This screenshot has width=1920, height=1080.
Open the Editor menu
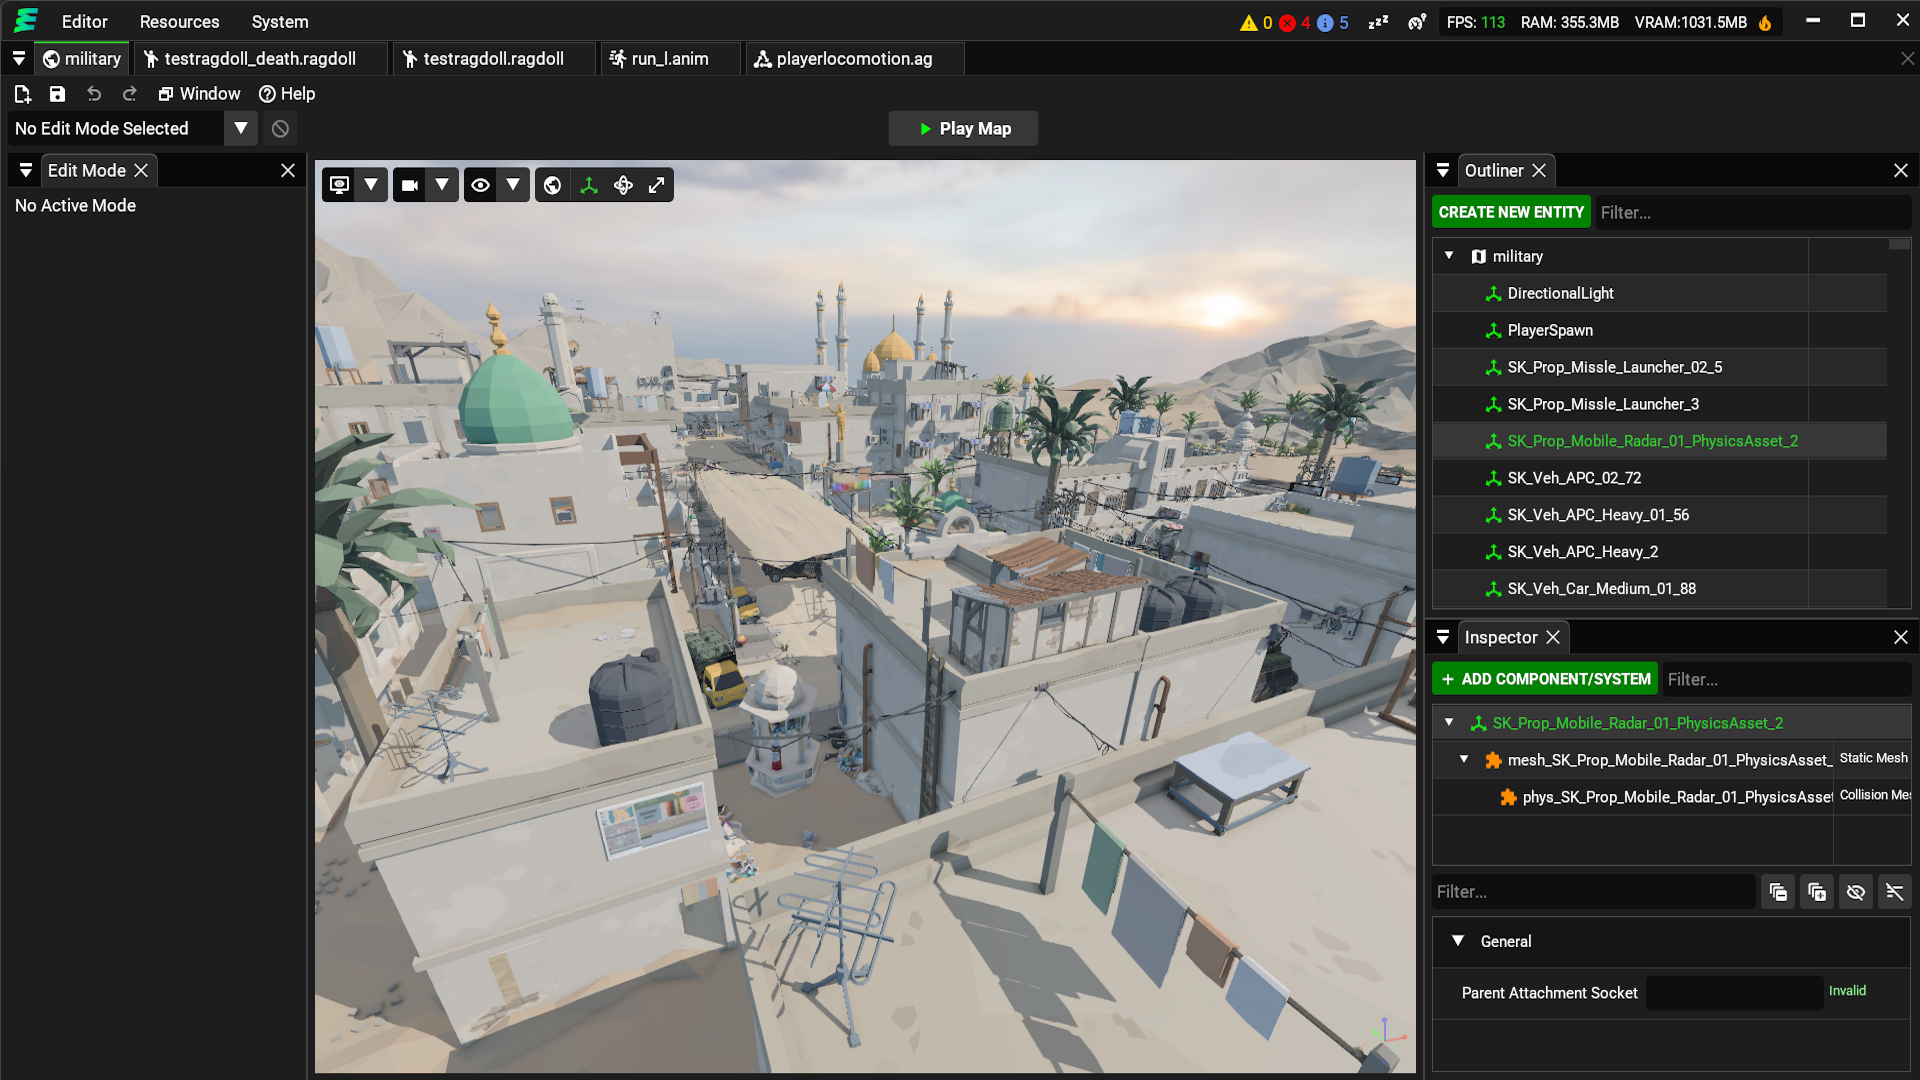point(85,22)
